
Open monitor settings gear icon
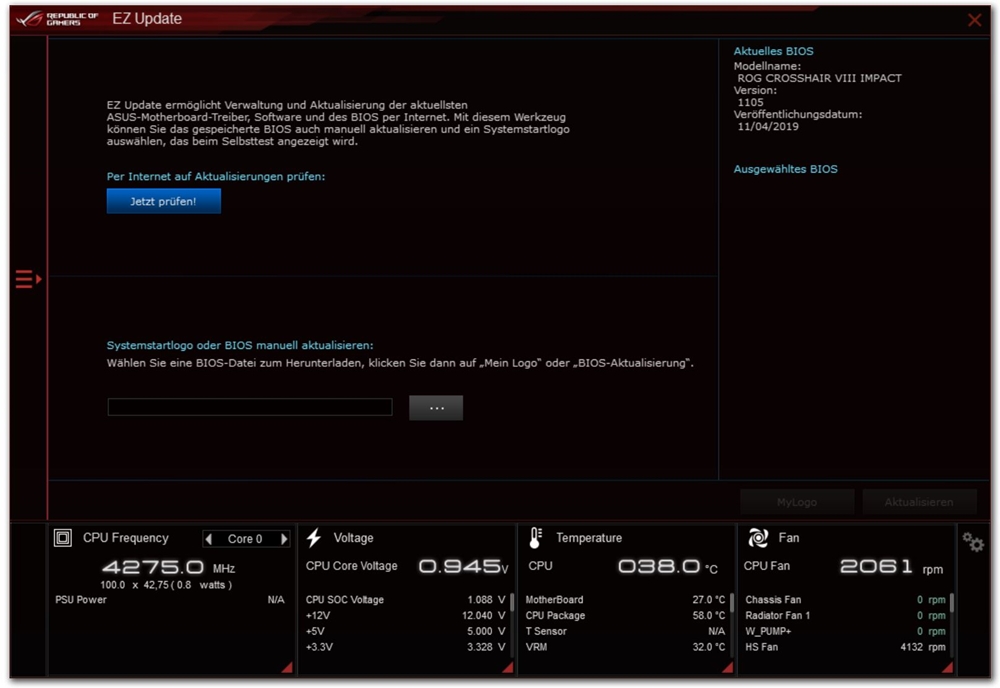[x=973, y=542]
